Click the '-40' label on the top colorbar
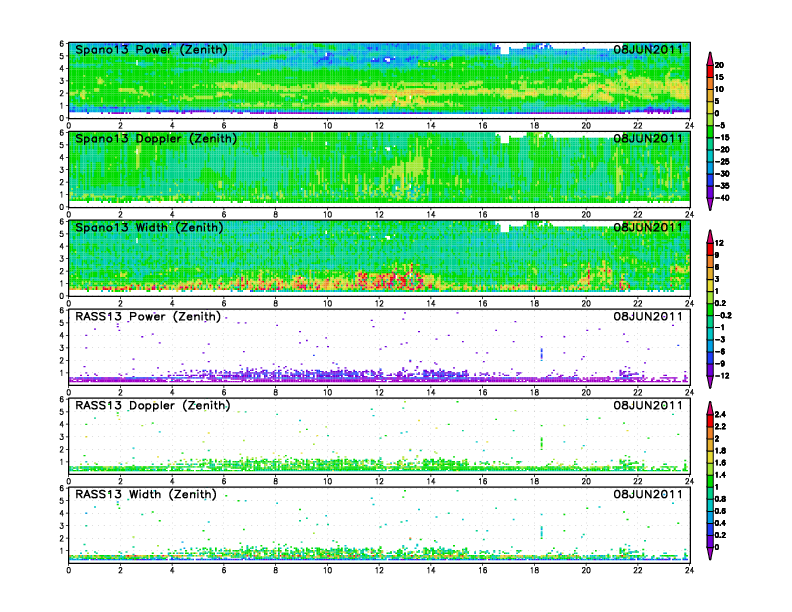Image resolution: width=792 pixels, height=612 pixels. 722,198
